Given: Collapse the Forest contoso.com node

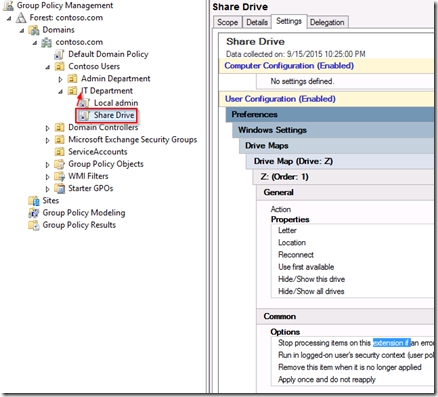Looking at the screenshot, I should point(9,18).
